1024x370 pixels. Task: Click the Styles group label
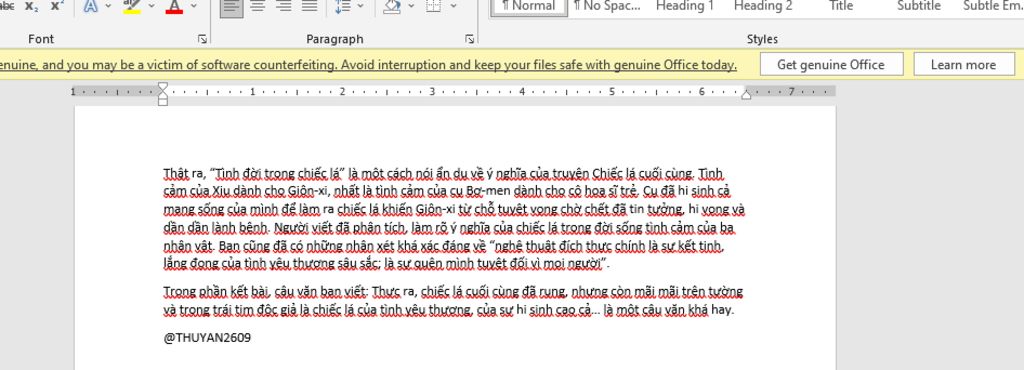coord(762,39)
